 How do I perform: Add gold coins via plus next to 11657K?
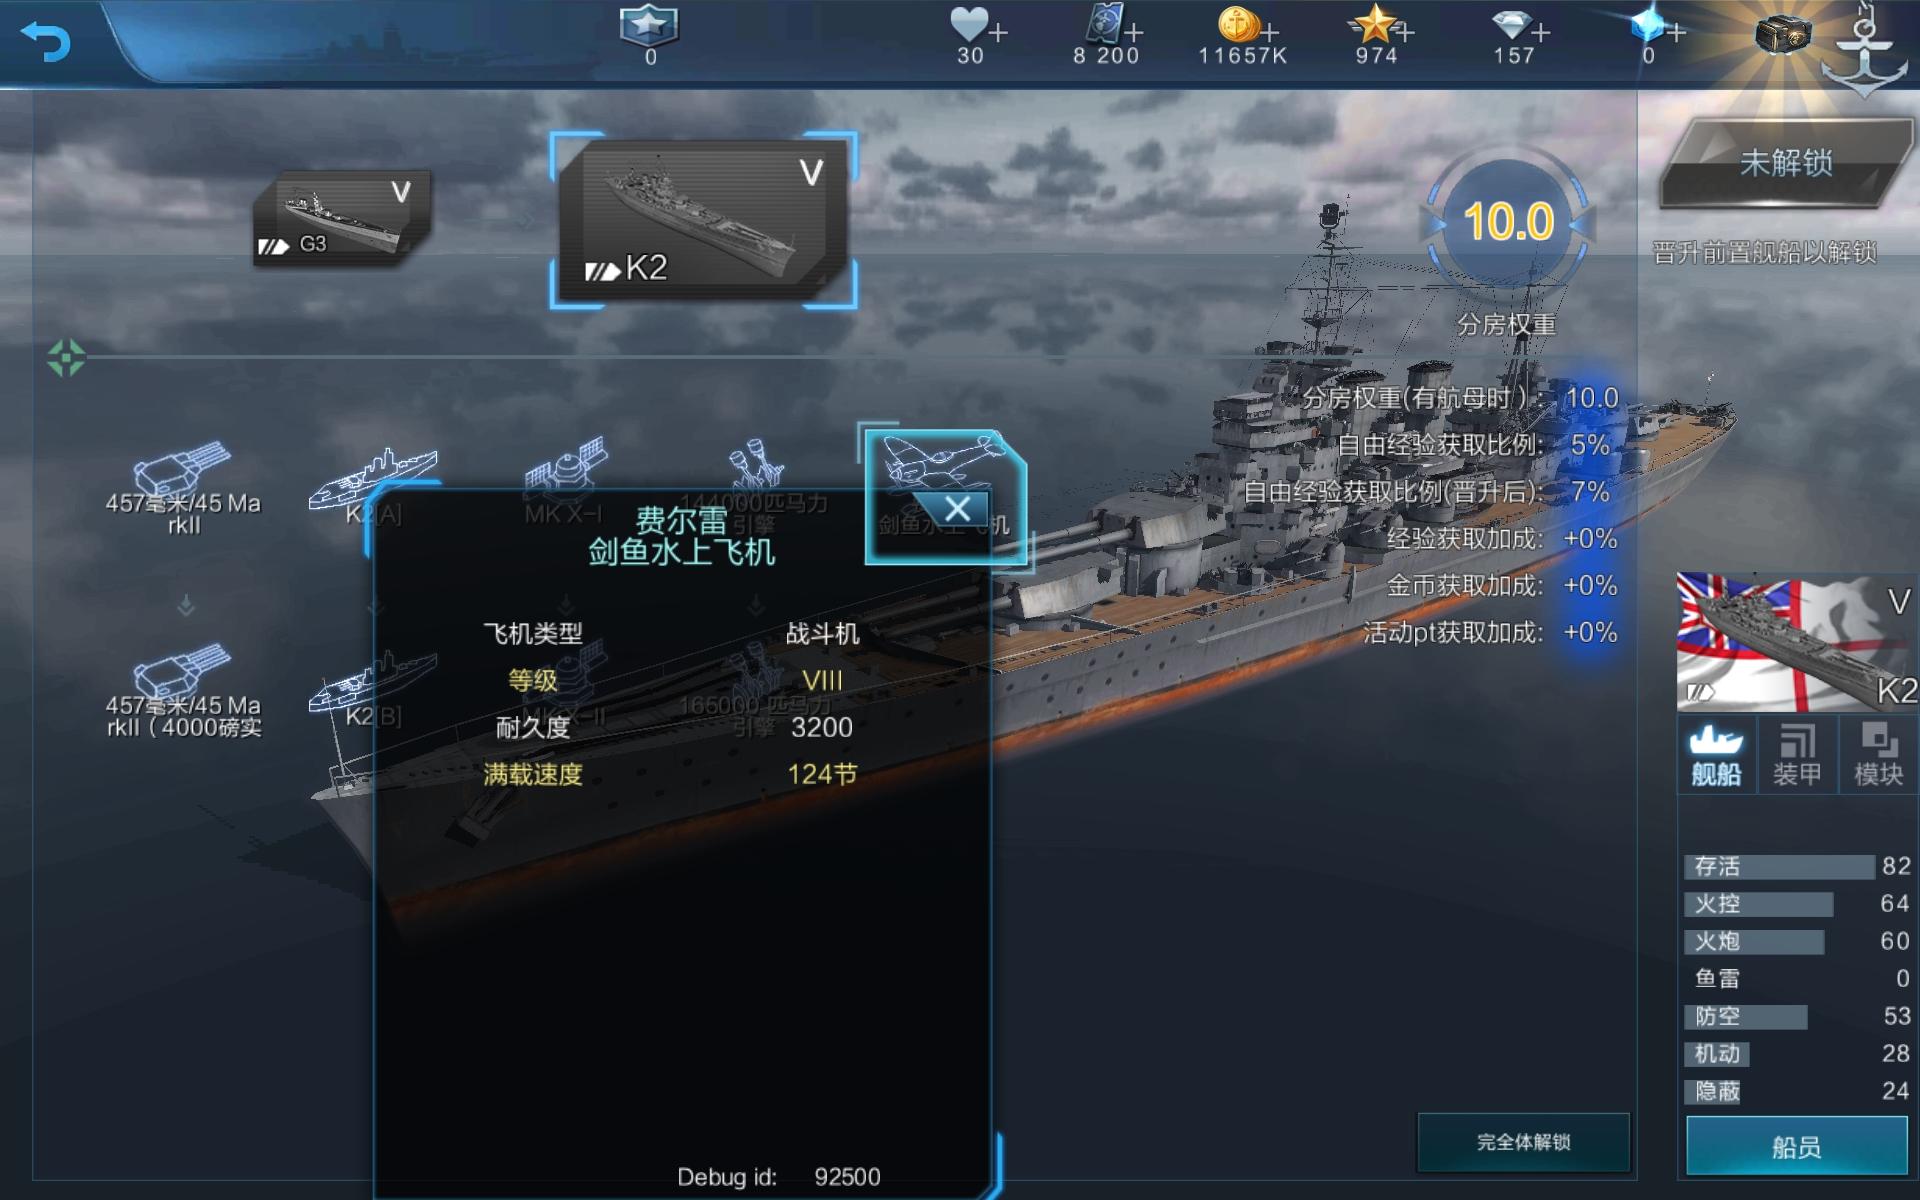(x=1270, y=32)
